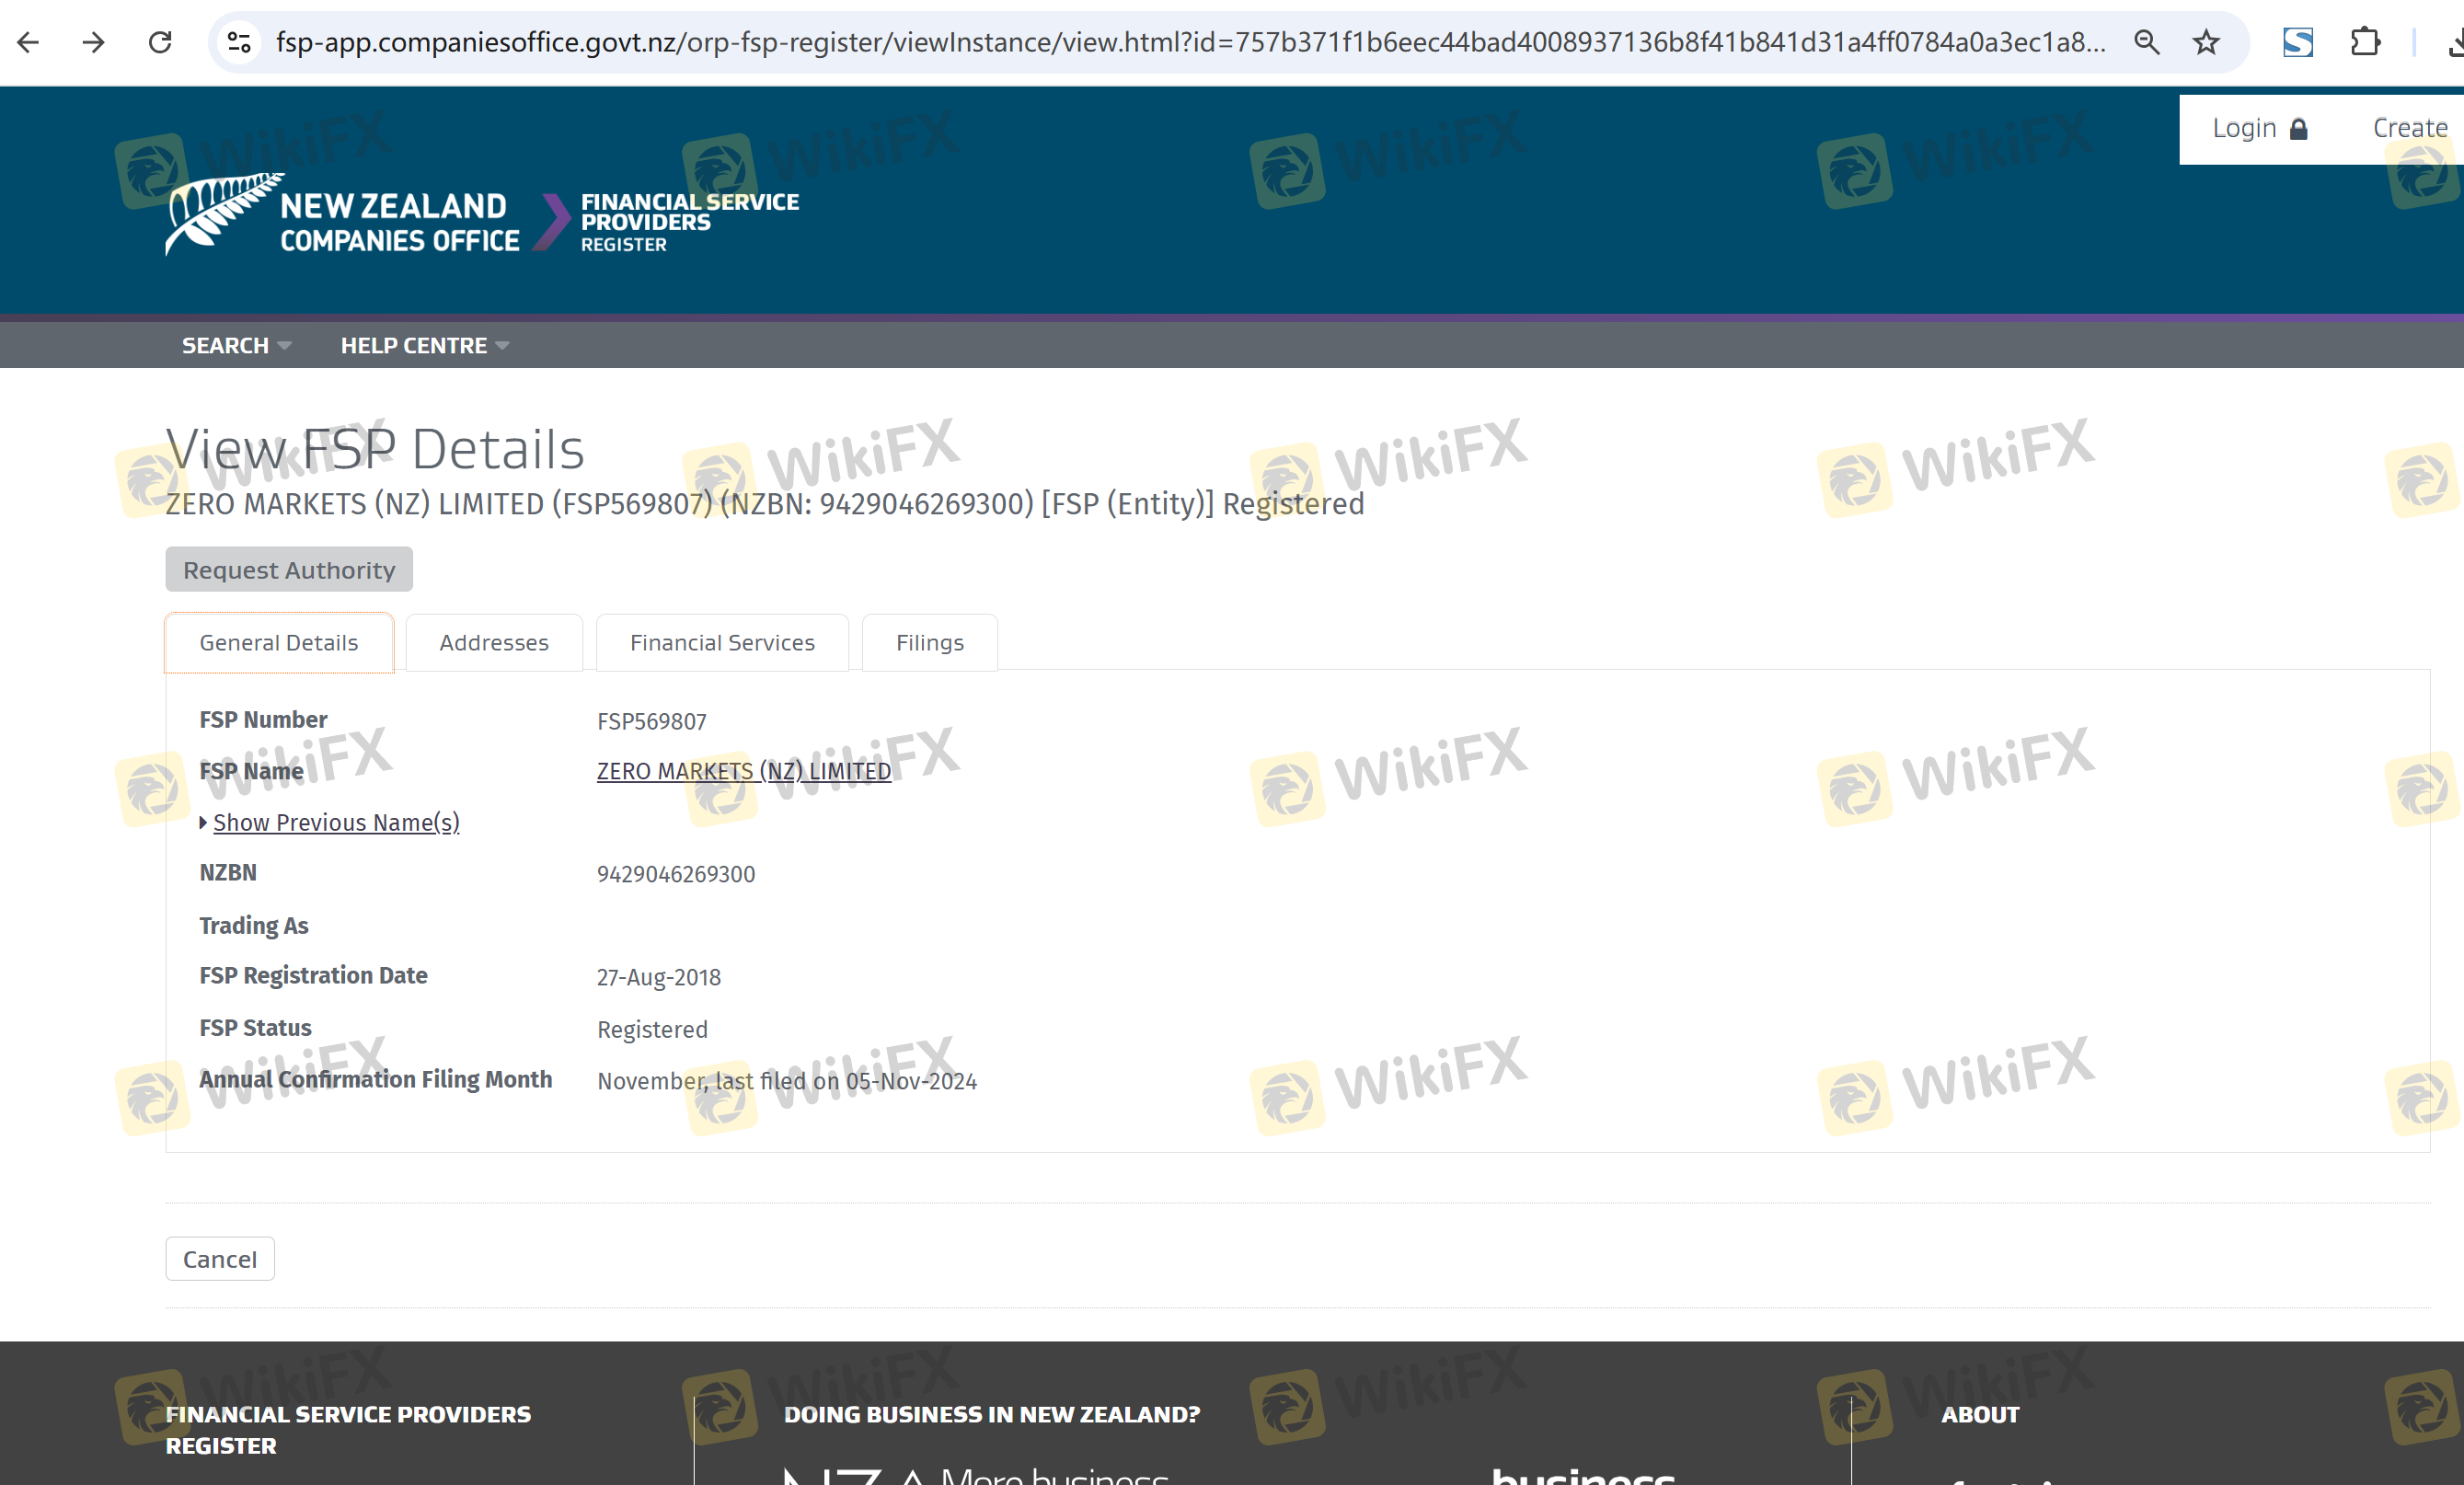This screenshot has width=2464, height=1485.
Task: Open the HELP CENTRE dropdown menu
Action: [424, 345]
